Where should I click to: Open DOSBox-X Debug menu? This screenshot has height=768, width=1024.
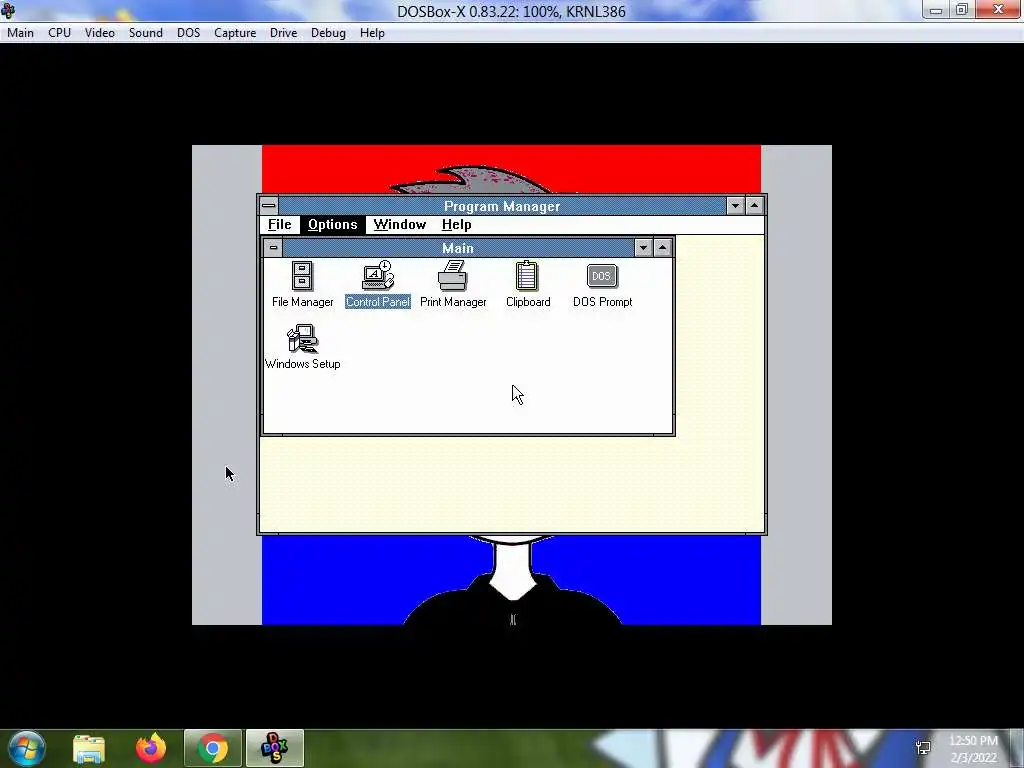(x=328, y=33)
